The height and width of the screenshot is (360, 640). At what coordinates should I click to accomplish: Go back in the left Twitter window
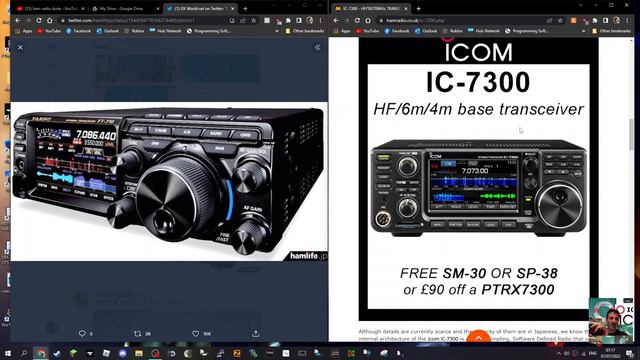tap(18, 20)
